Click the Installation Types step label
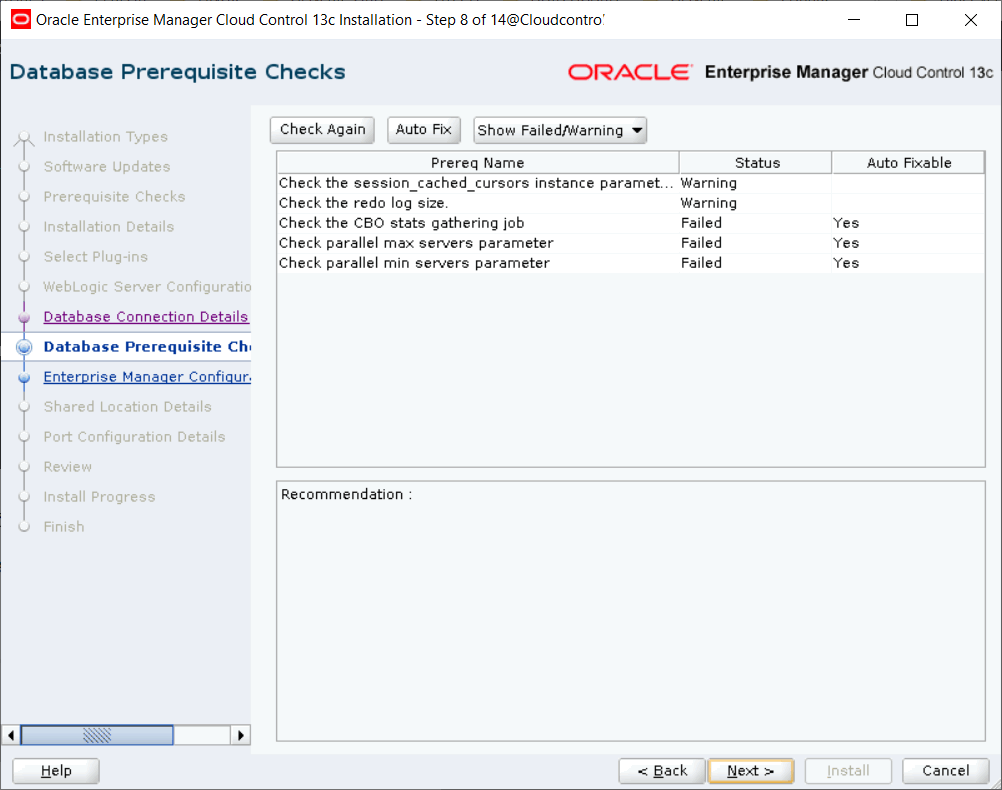The width and height of the screenshot is (1002, 790). point(105,137)
